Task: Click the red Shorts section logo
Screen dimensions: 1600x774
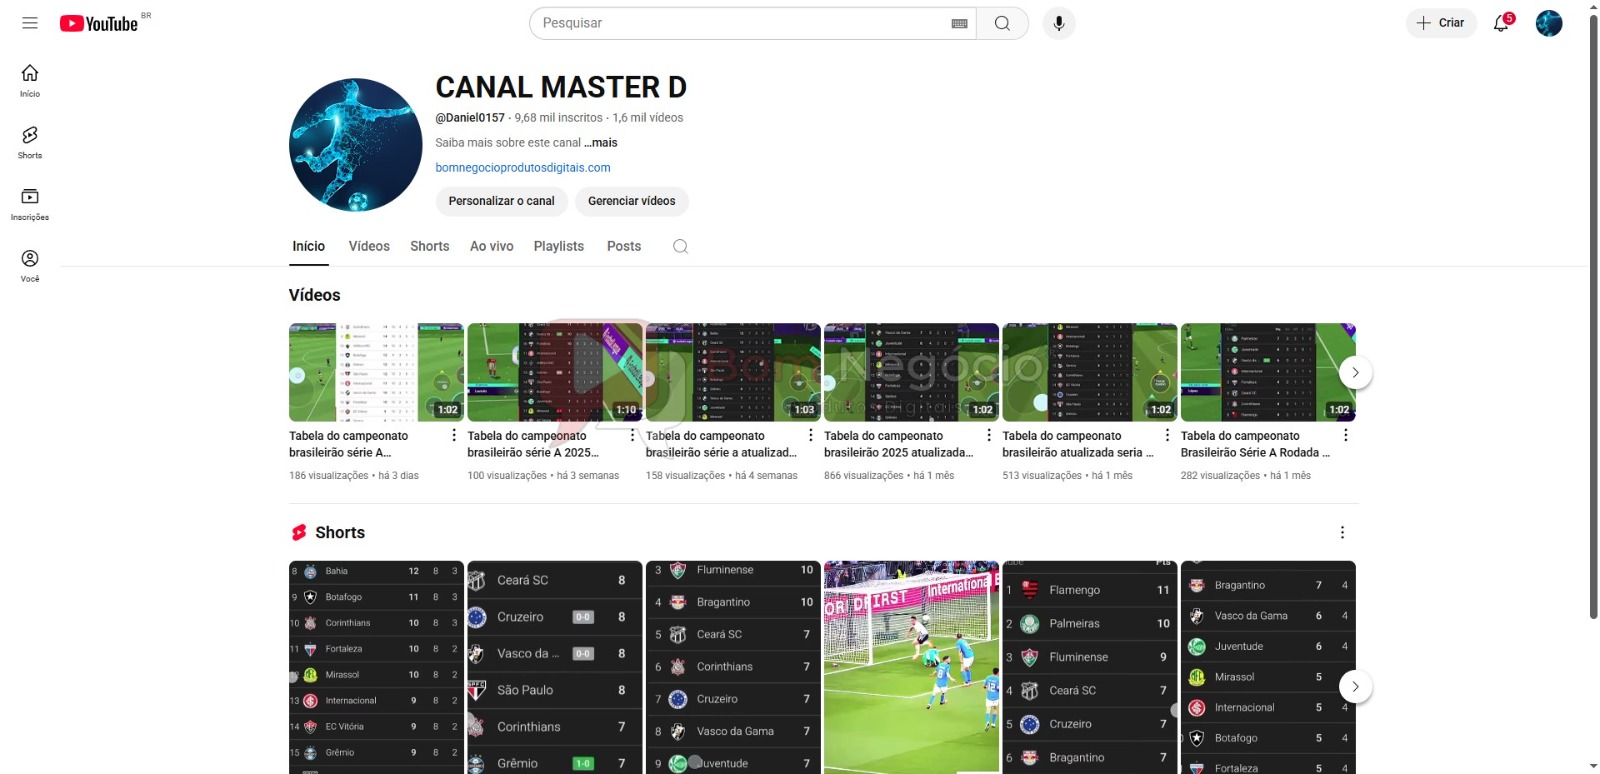Action: [299, 533]
